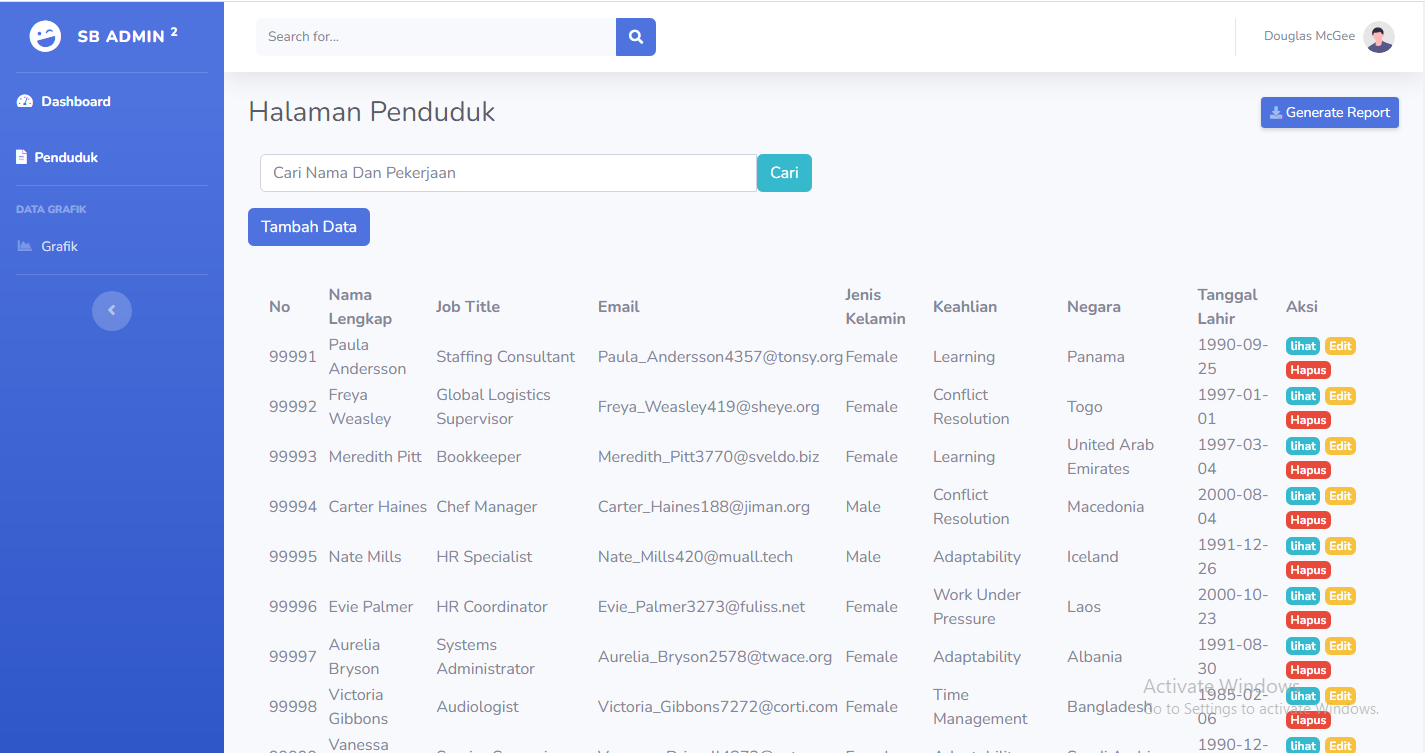Click the Cari button
The height and width of the screenshot is (753, 1425).
(784, 173)
